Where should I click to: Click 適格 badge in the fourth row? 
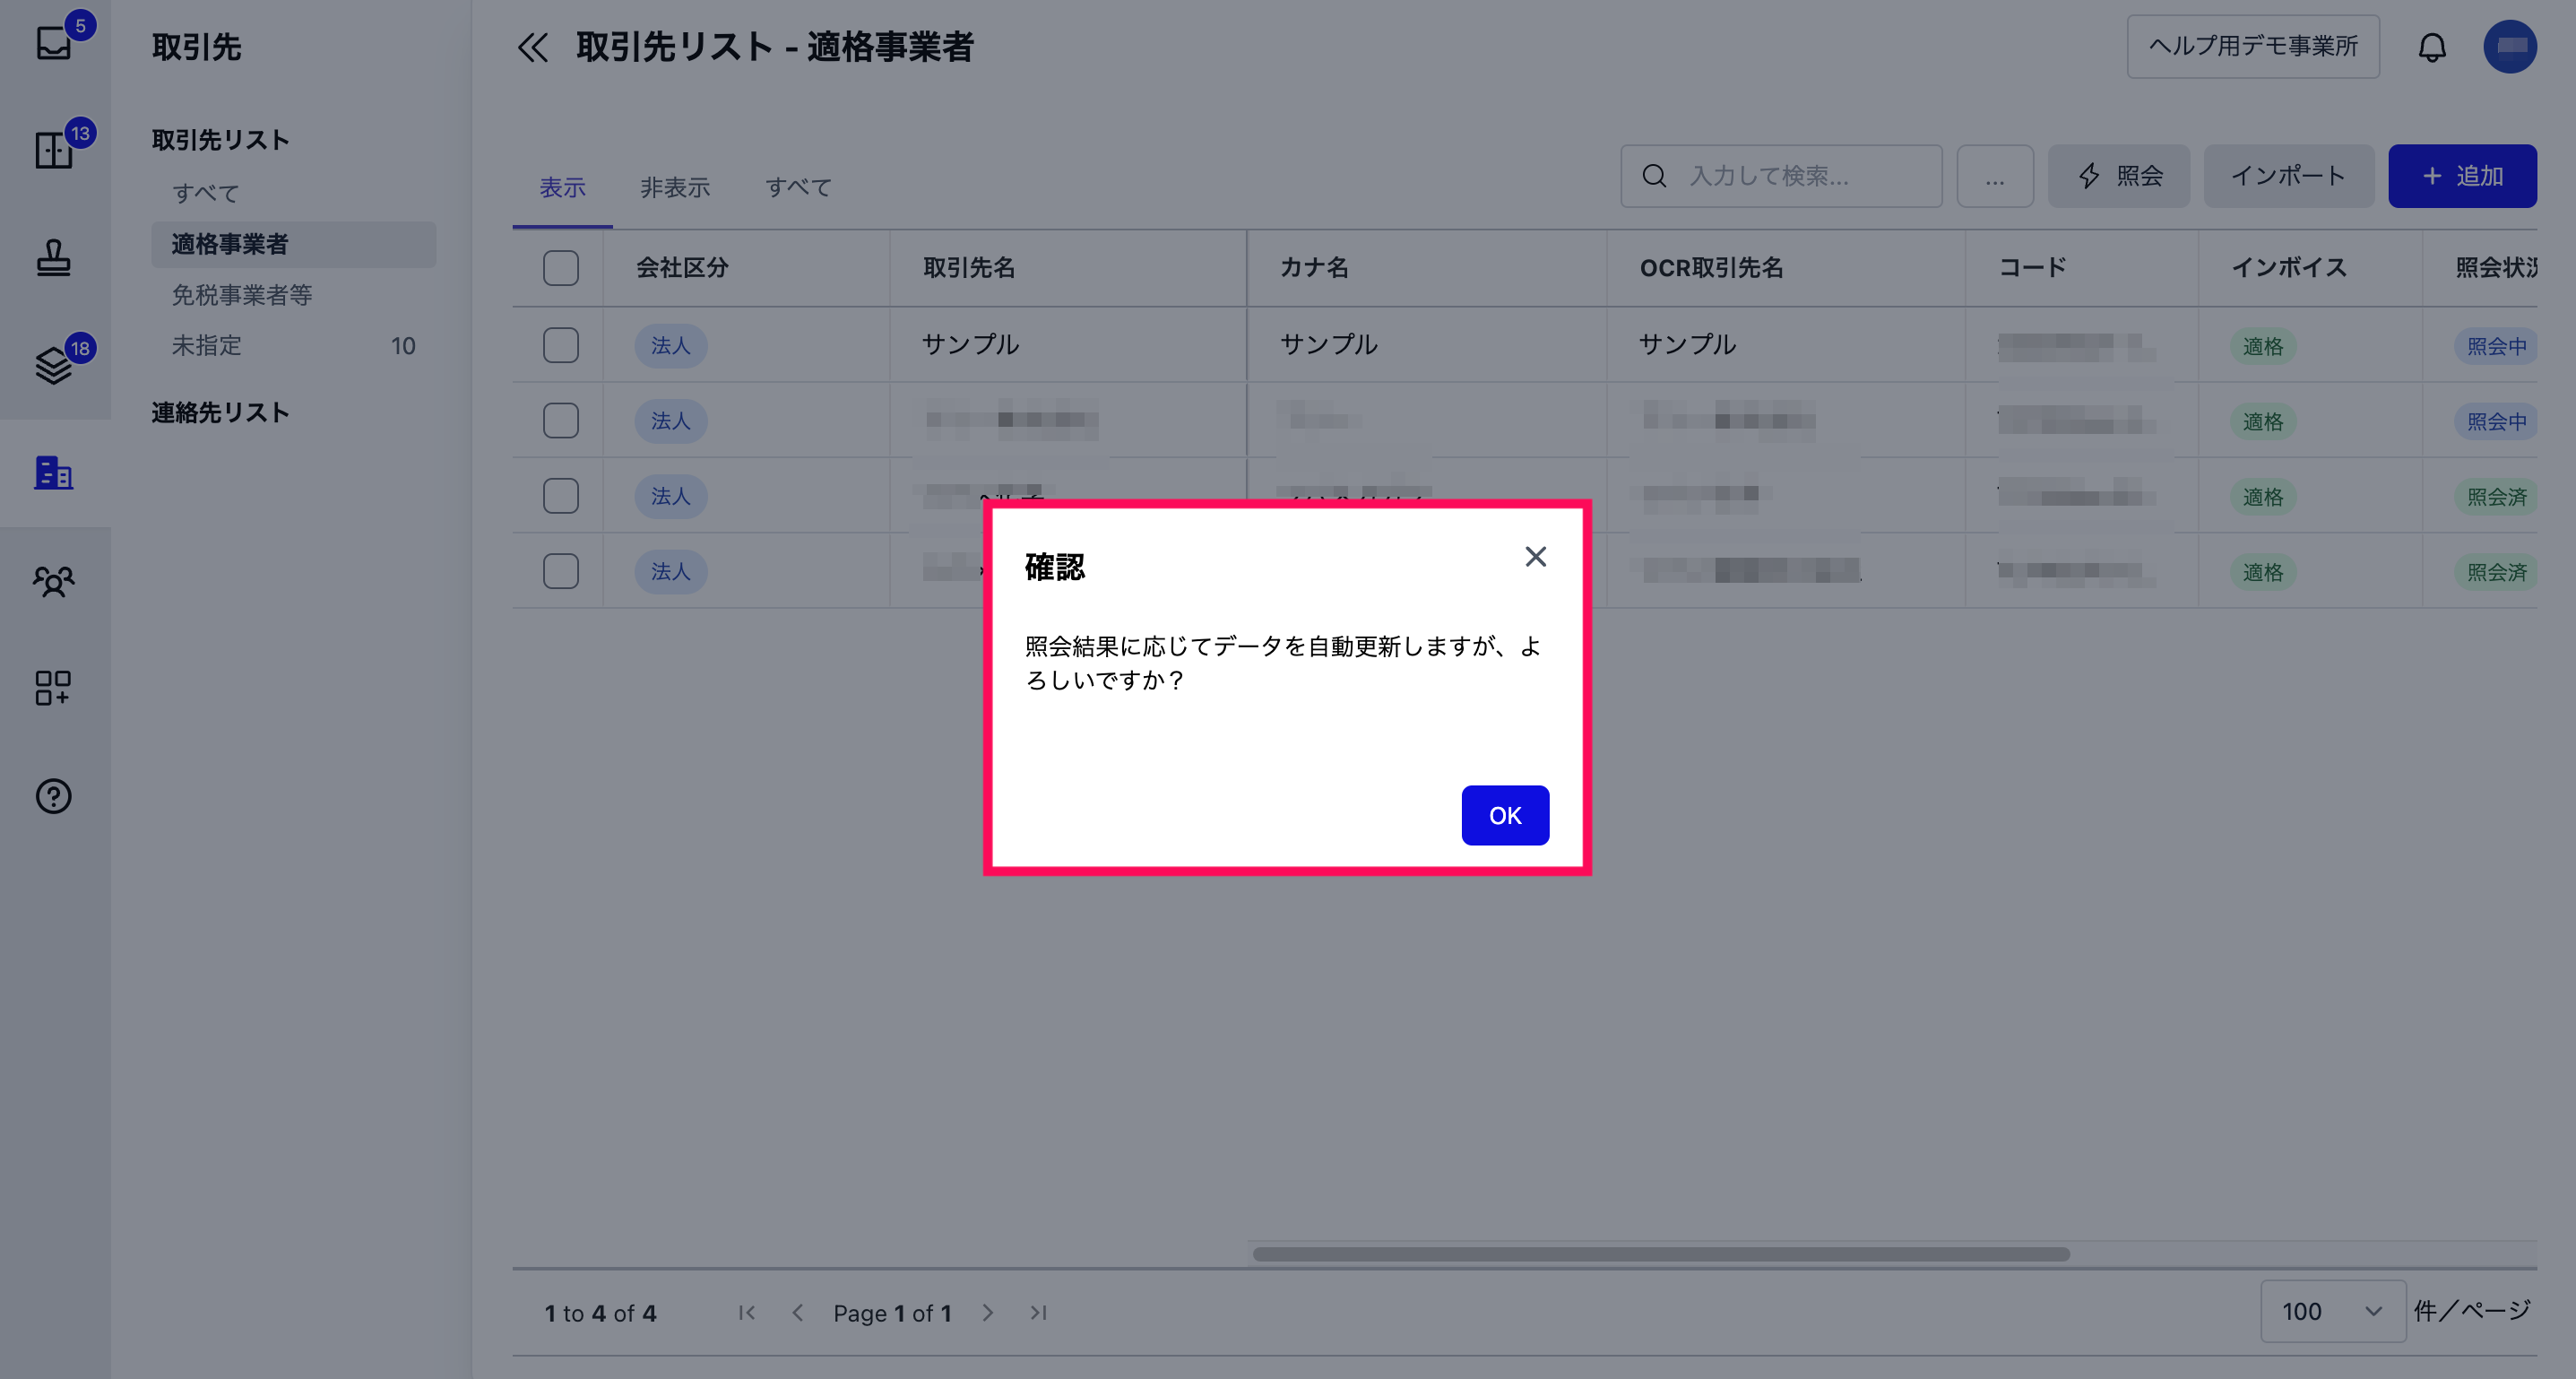point(2262,572)
